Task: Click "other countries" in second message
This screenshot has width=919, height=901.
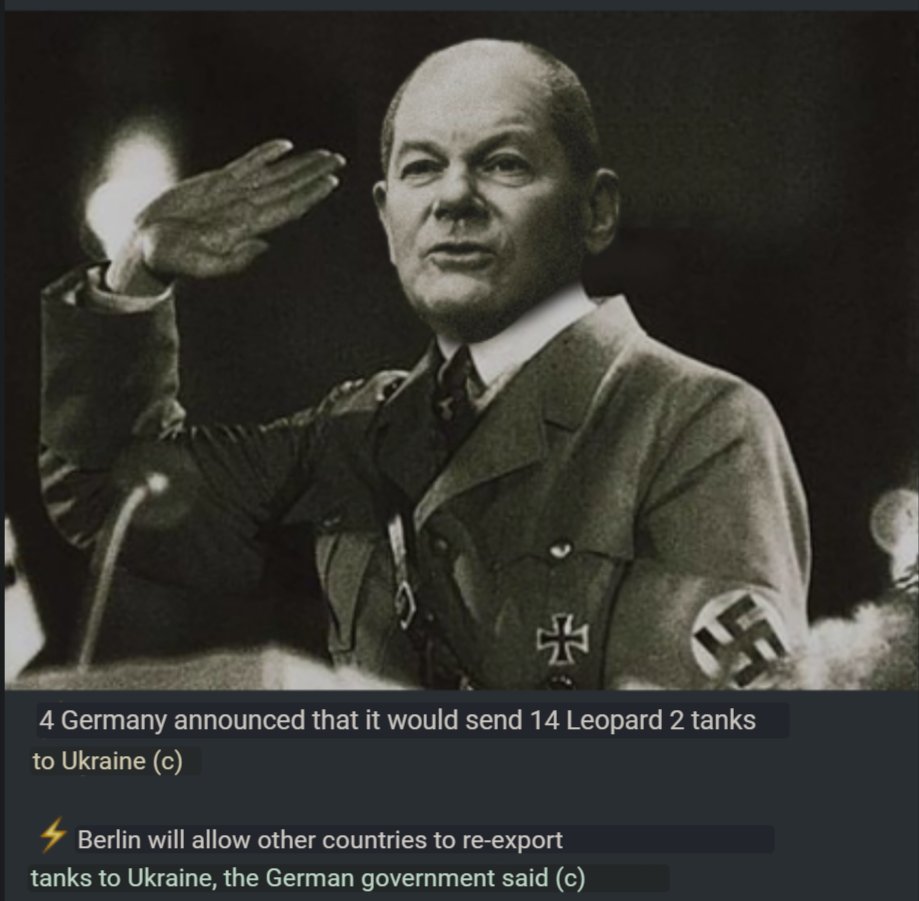Action: point(342,839)
